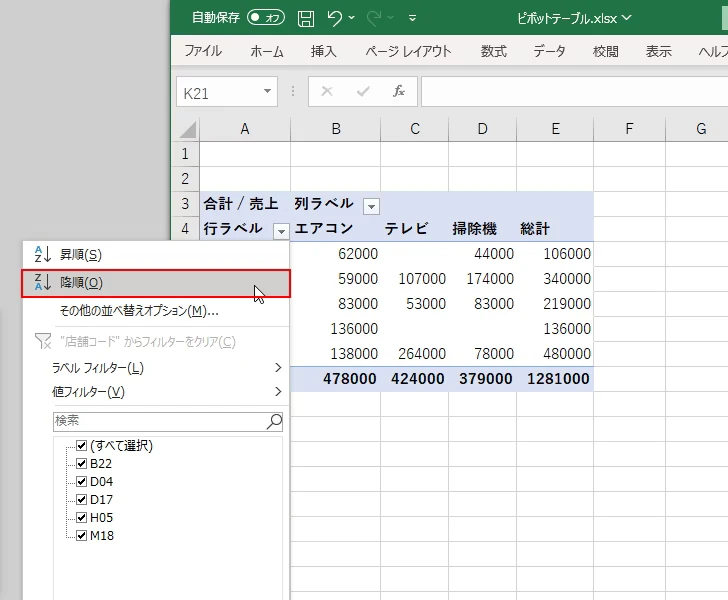Image resolution: width=728 pixels, height=600 pixels.
Task: Click the formula bar Enter checkmark icon
Action: (x=363, y=91)
